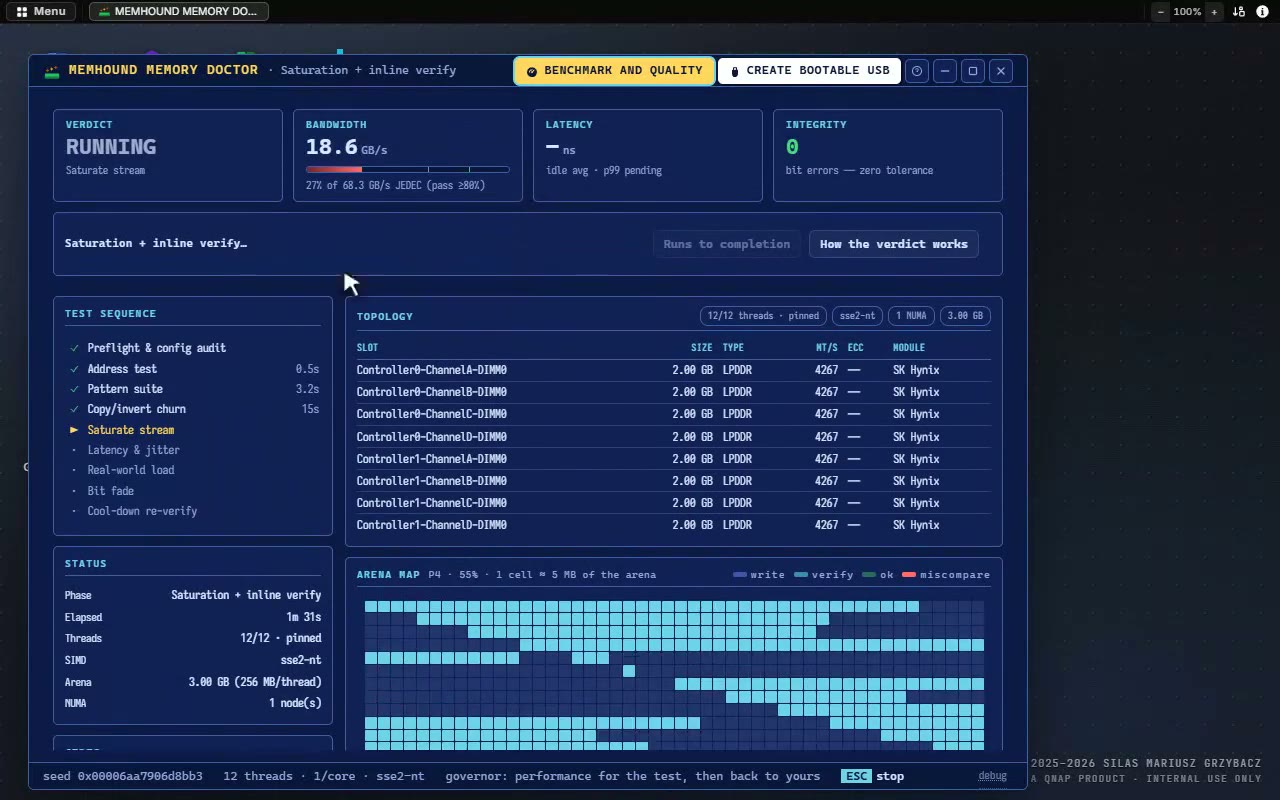This screenshot has width=1280, height=800.
Task: Select the Real-world load step
Action: [193, 470]
